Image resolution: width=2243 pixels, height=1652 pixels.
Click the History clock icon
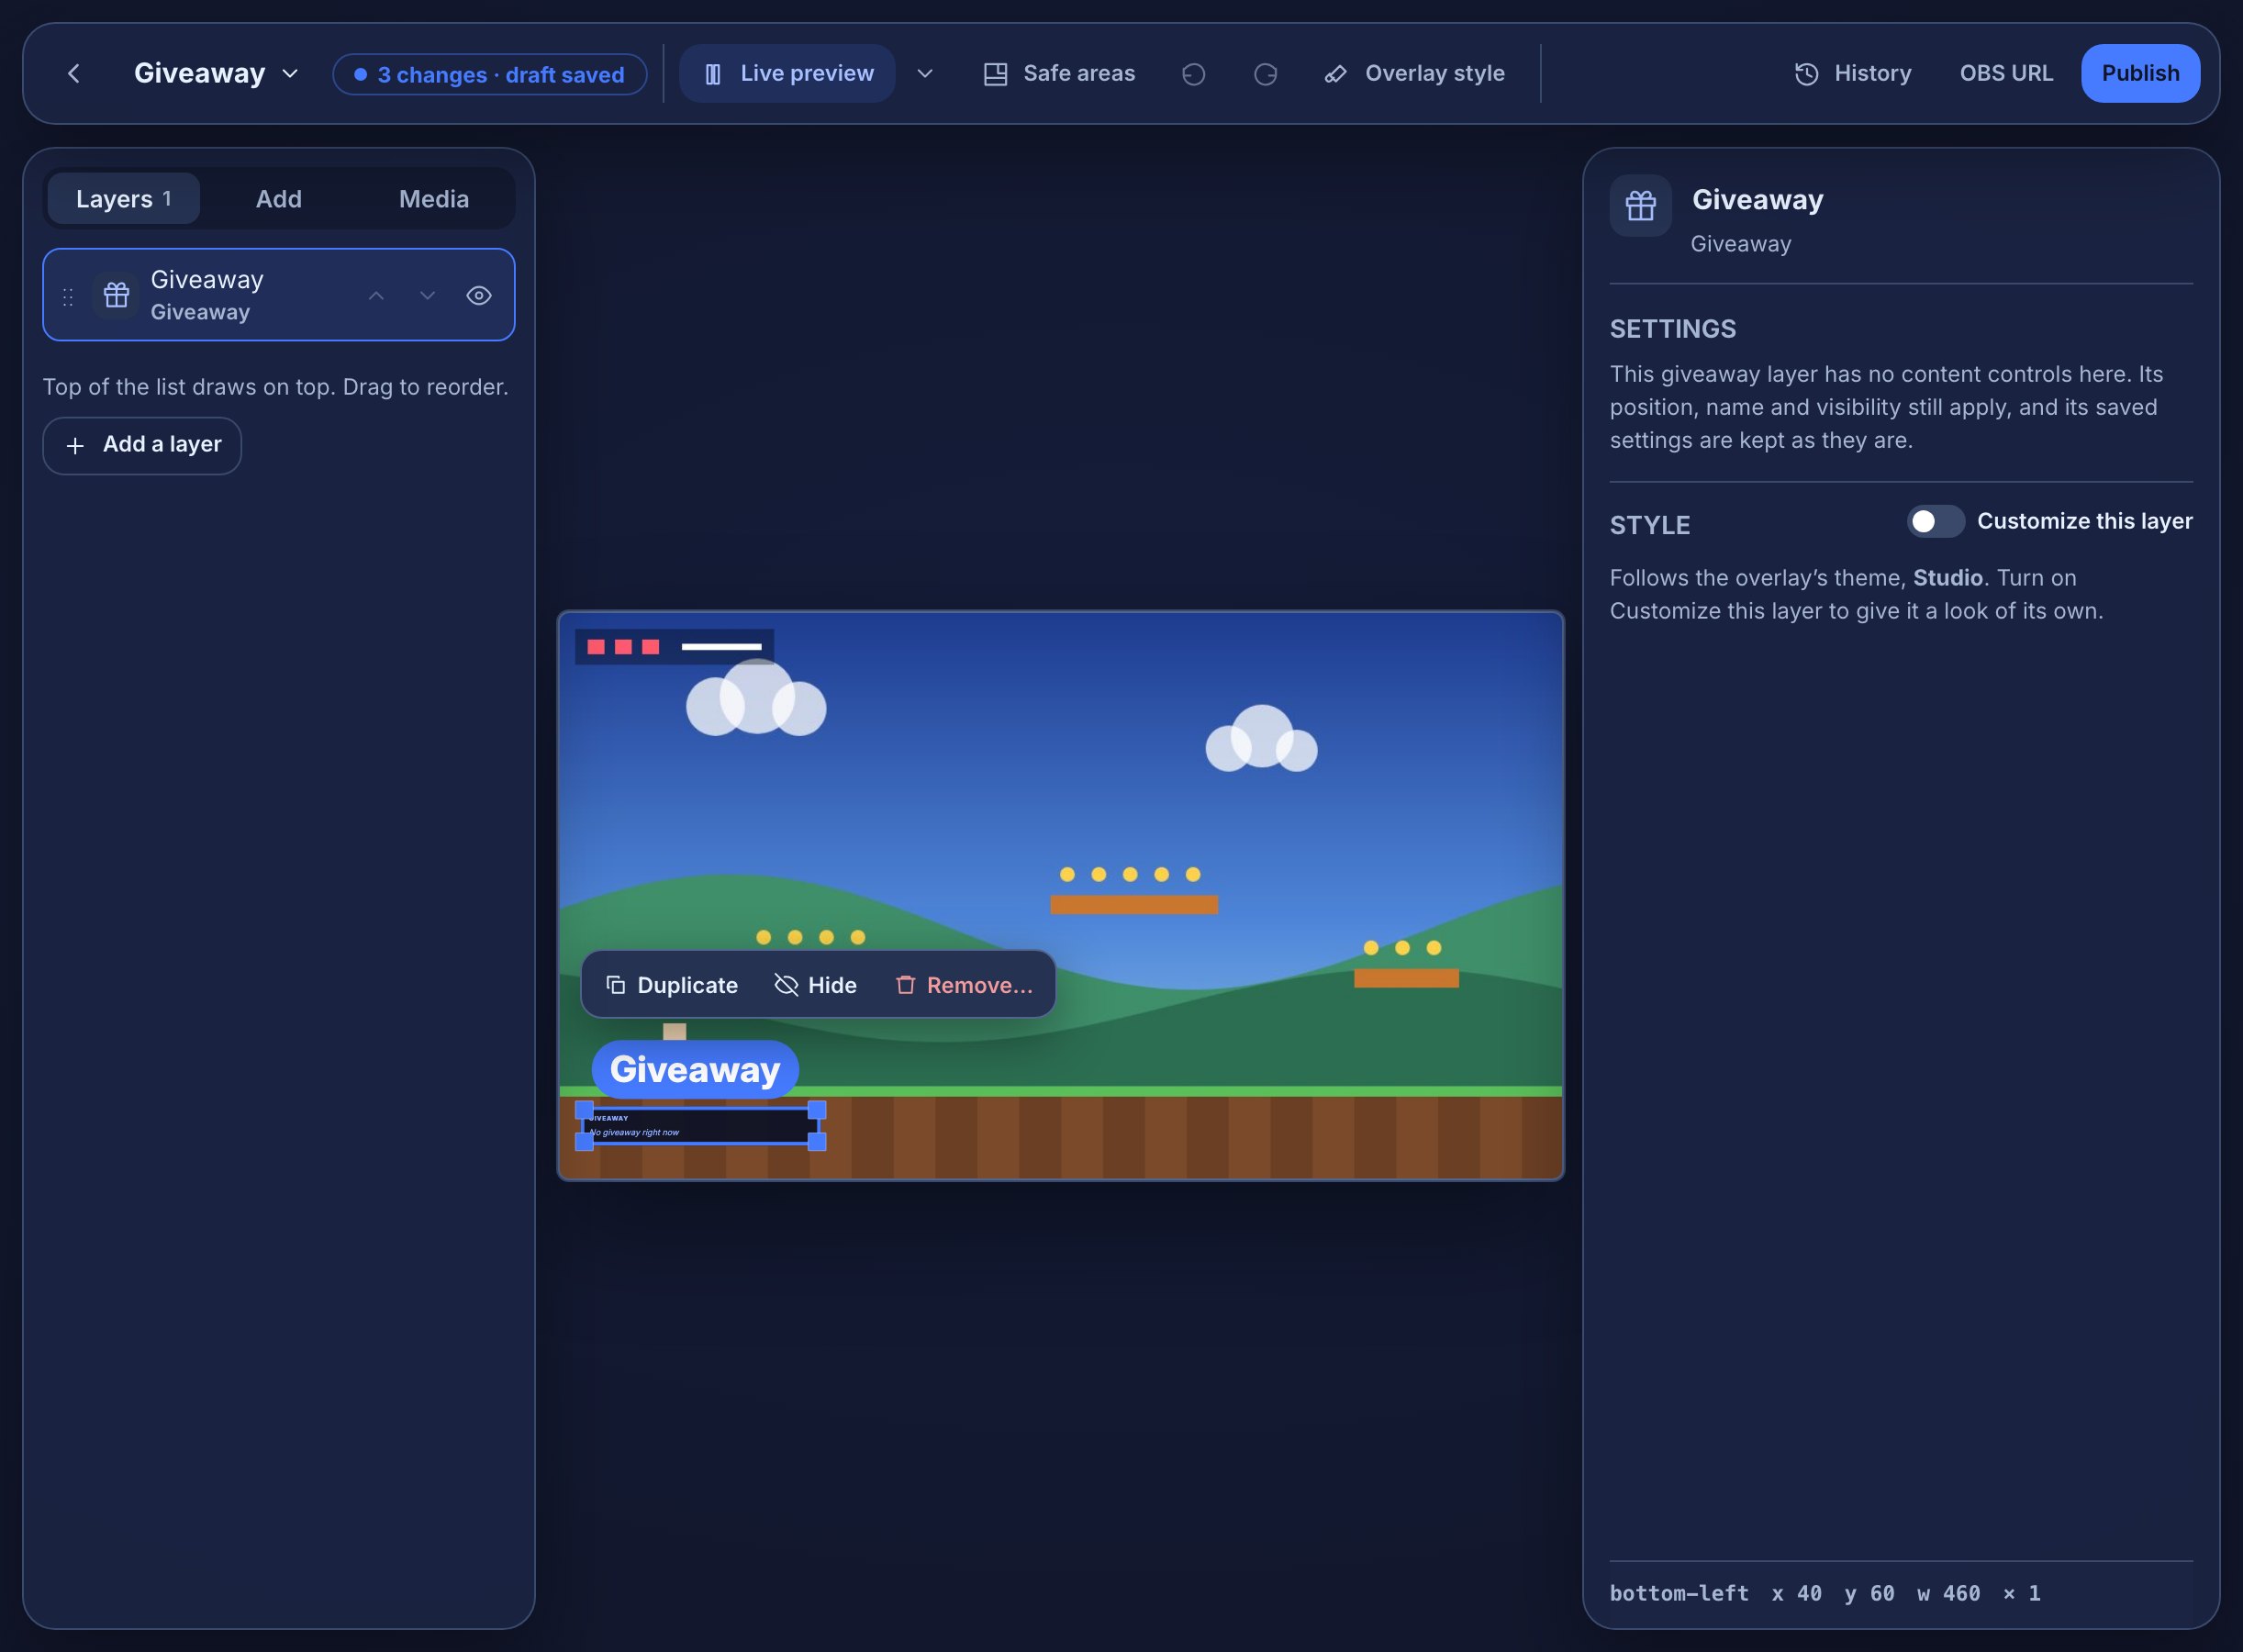pos(1806,74)
